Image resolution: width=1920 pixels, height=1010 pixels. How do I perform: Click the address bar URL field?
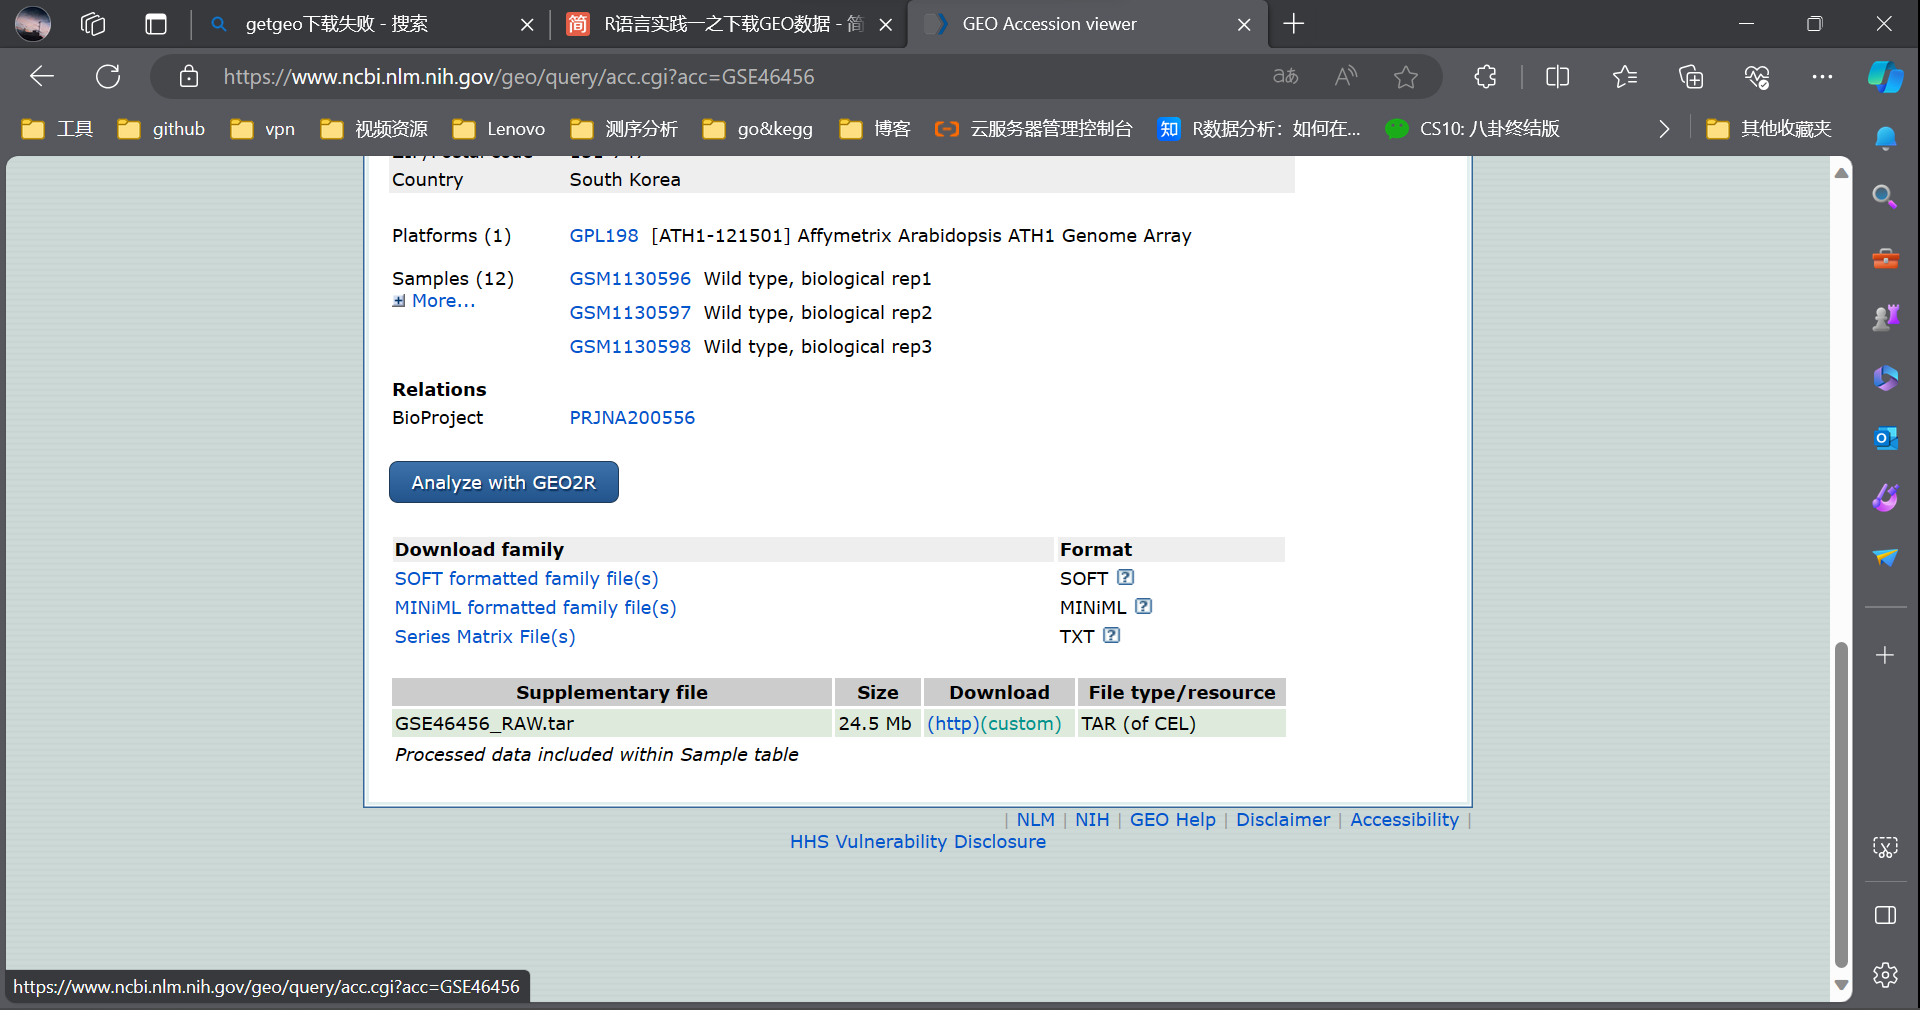(700, 77)
